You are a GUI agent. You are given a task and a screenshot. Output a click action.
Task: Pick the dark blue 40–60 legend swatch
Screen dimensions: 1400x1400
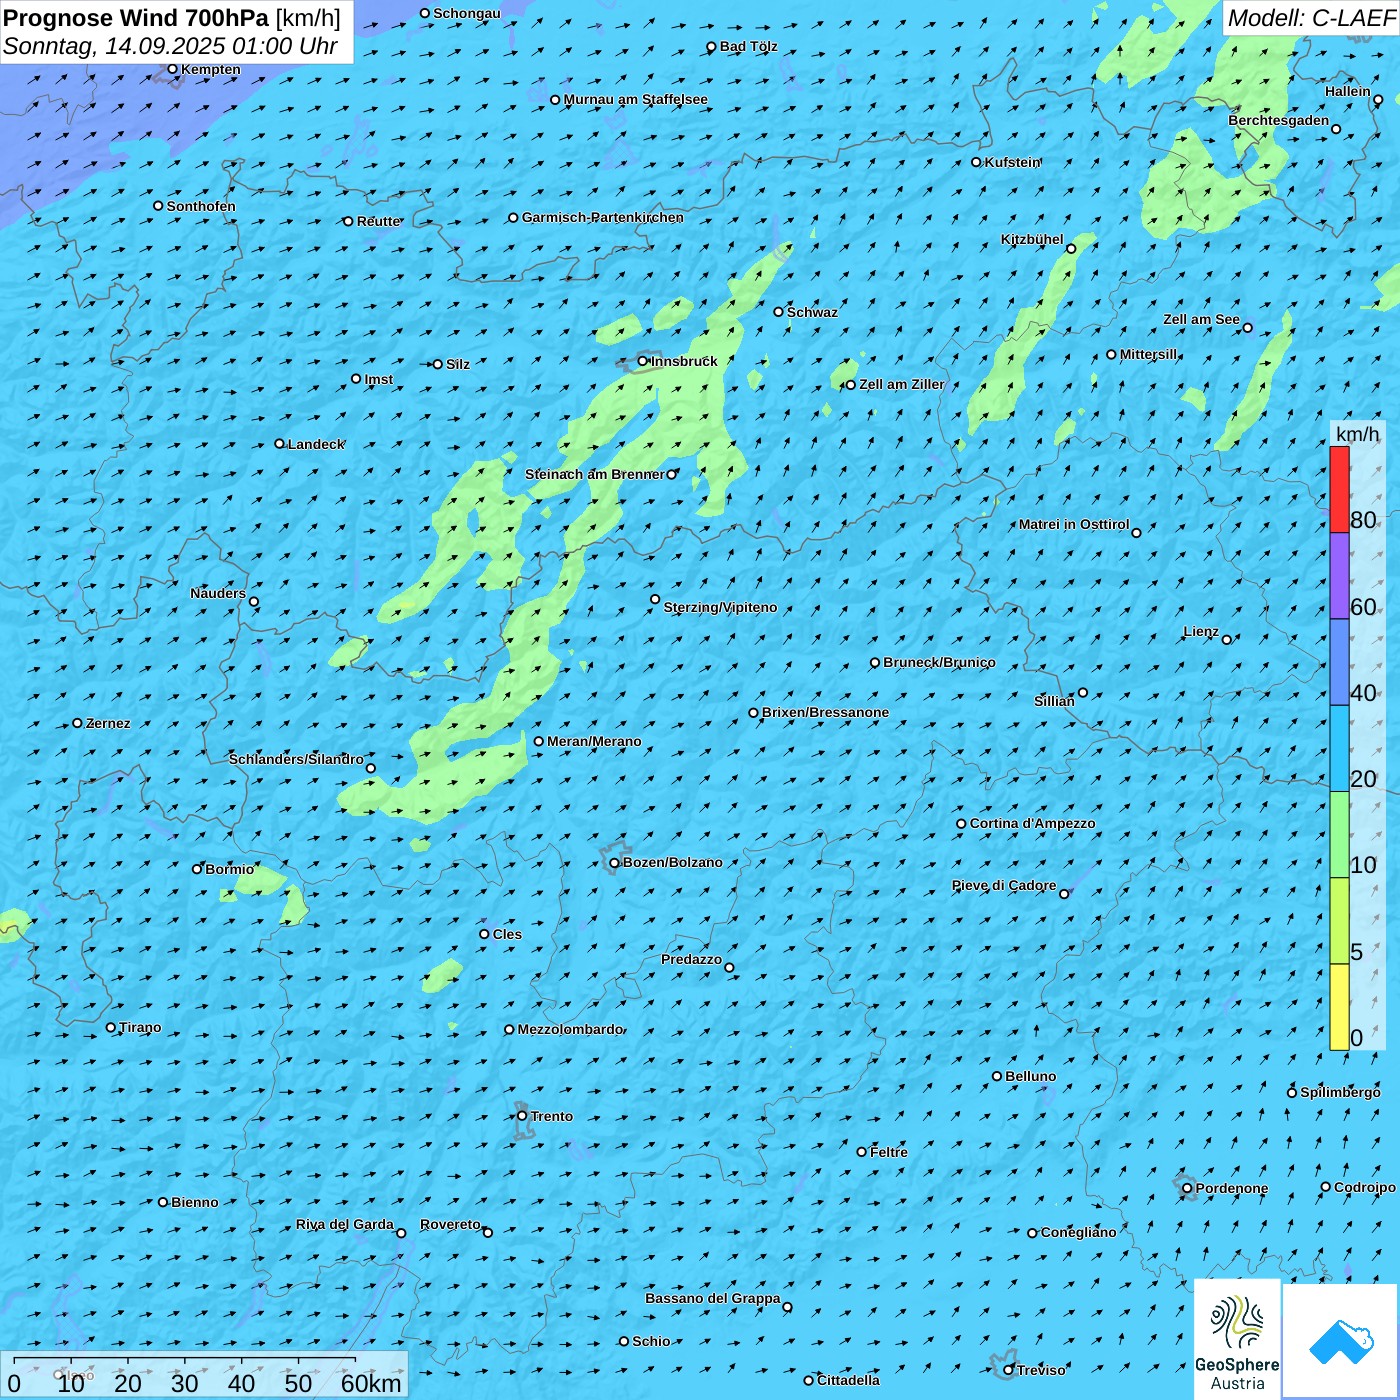[x=1339, y=662]
